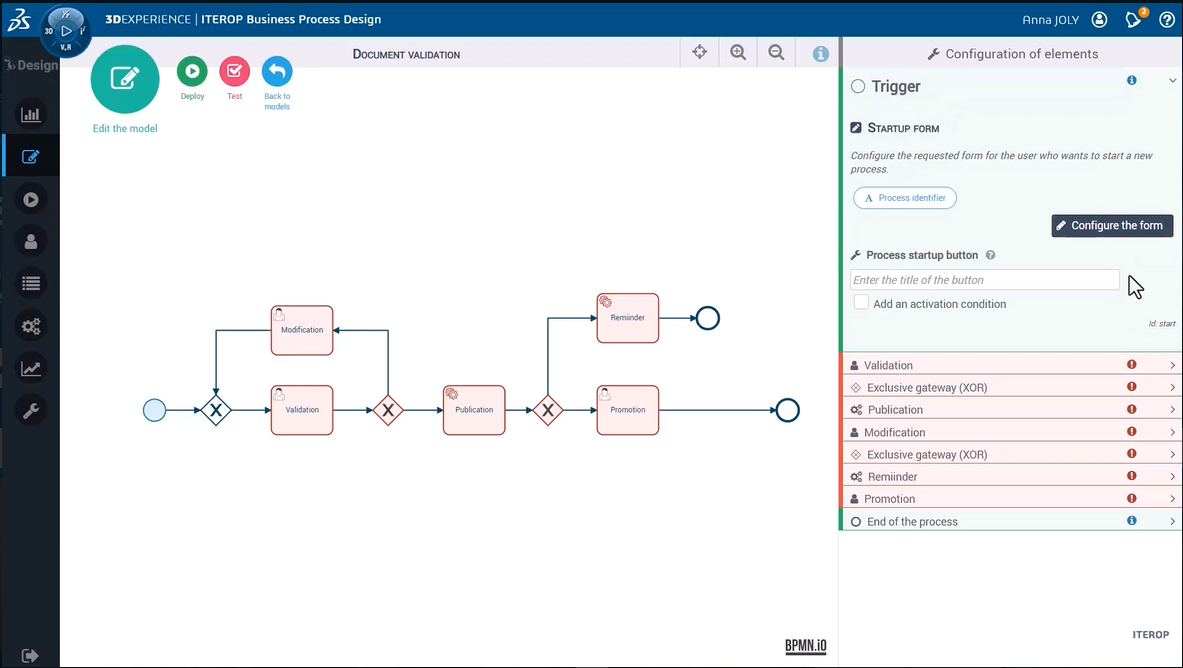
Task: Expand the Validation element row
Action: (1011, 365)
